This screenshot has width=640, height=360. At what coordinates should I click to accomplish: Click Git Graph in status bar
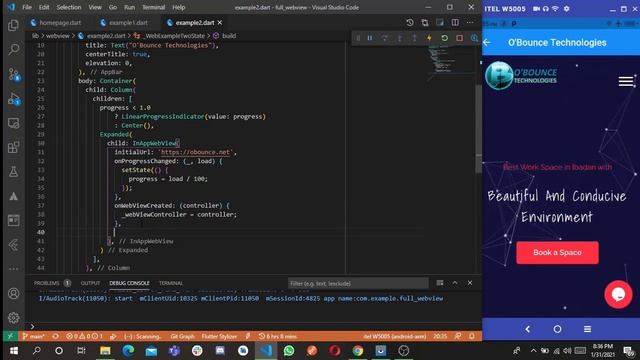(182, 336)
